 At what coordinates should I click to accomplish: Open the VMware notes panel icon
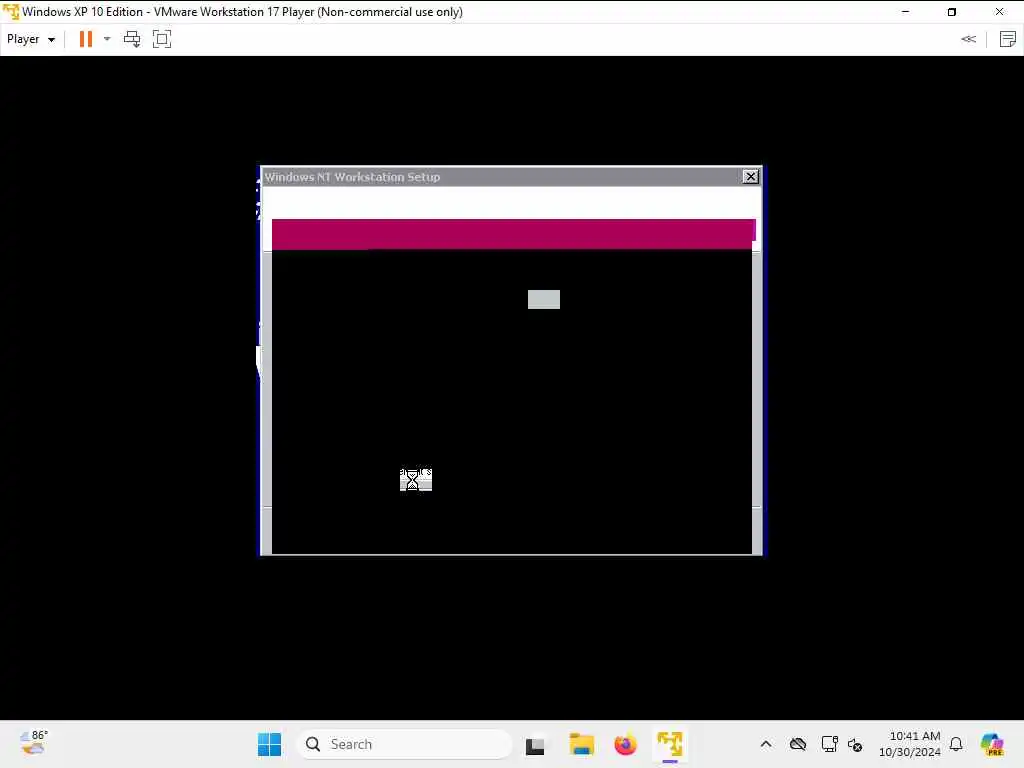pyautogui.click(x=1008, y=39)
